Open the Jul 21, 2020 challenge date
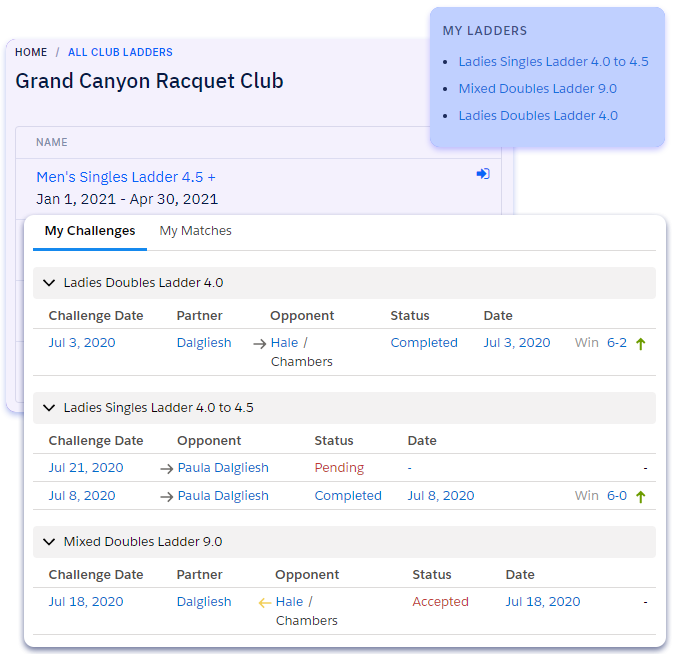This screenshot has width=674, height=654. [86, 468]
